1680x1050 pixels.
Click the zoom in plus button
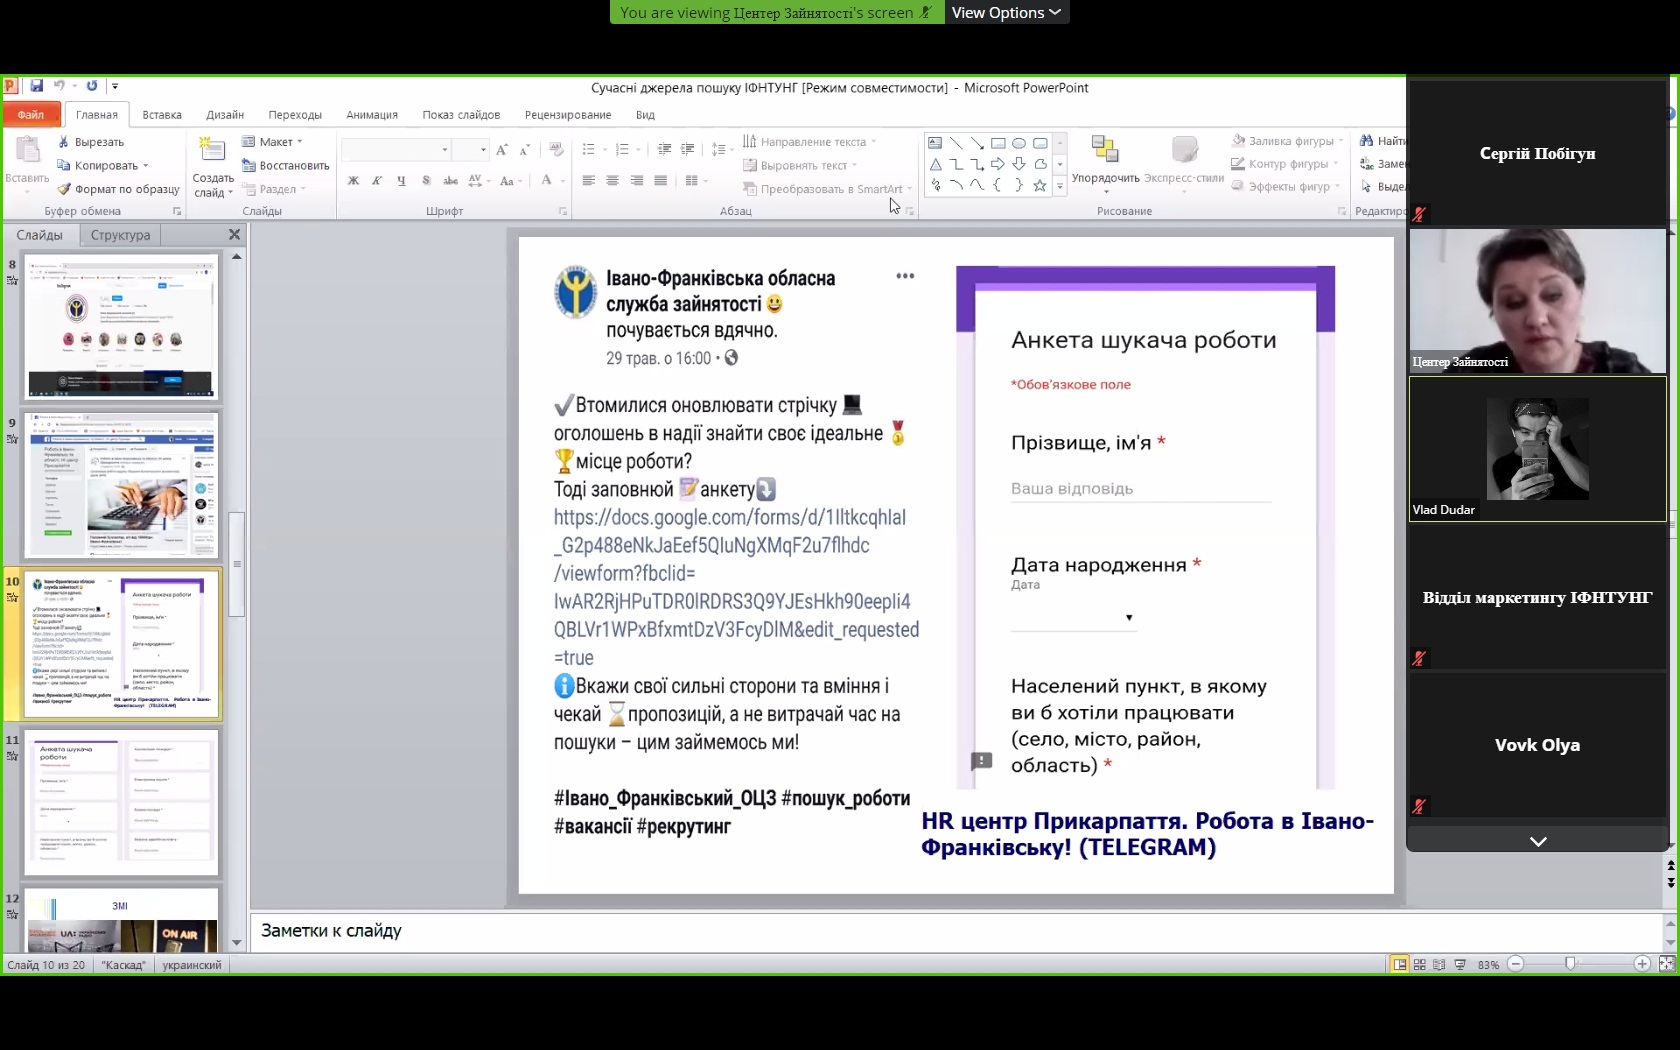pos(1642,964)
